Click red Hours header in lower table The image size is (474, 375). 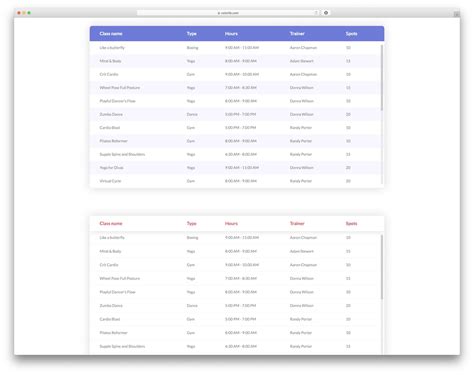(231, 223)
